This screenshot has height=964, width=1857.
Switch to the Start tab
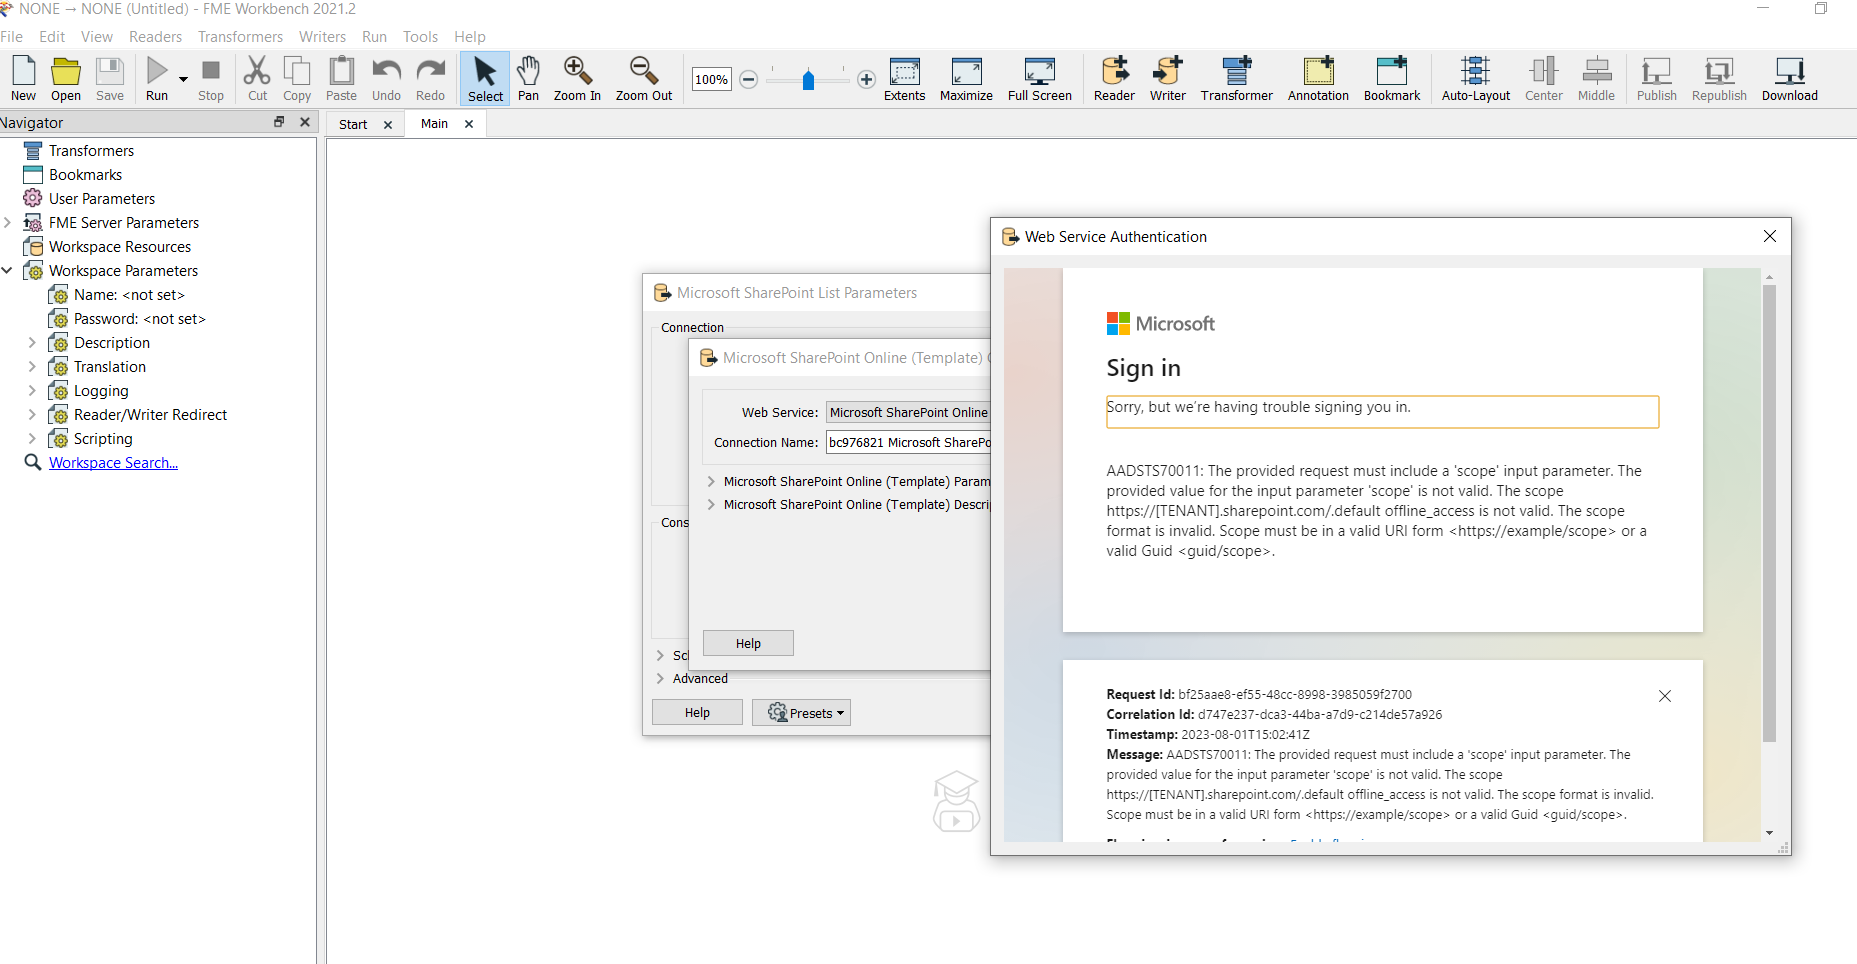(353, 125)
